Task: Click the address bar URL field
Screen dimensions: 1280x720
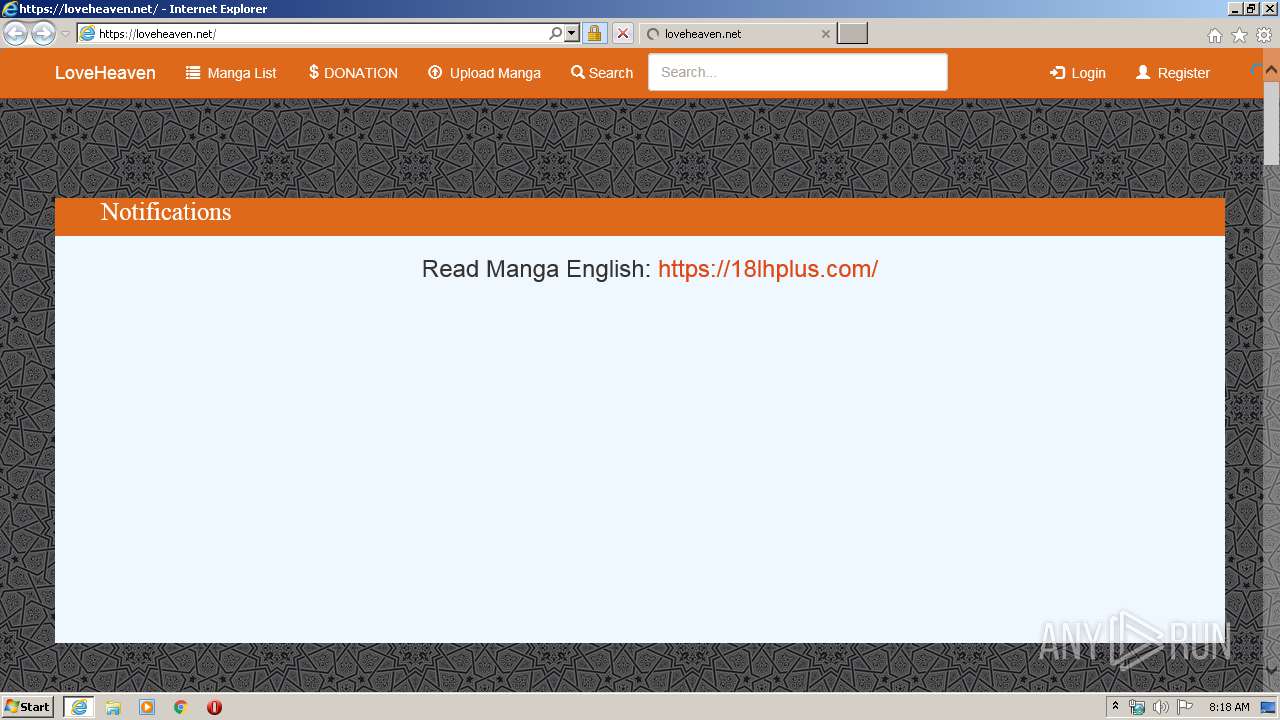Action: coord(321,33)
